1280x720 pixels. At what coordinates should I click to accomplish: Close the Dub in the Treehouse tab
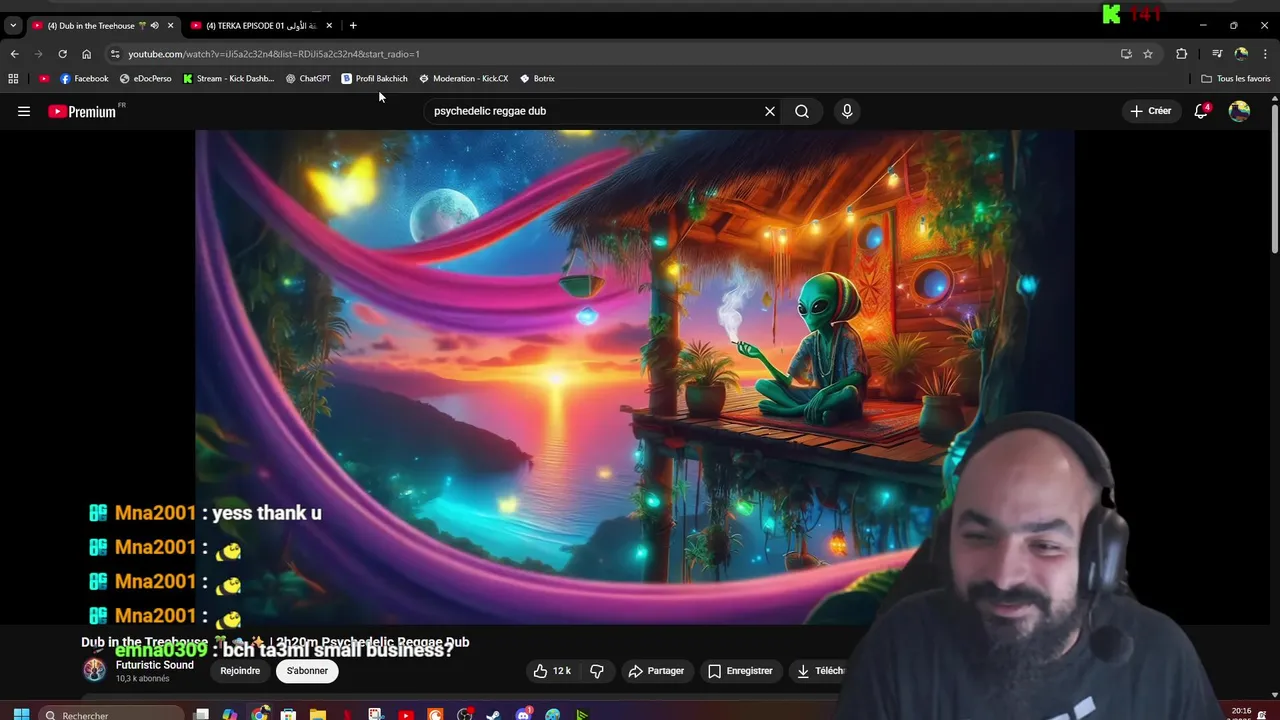(170, 25)
